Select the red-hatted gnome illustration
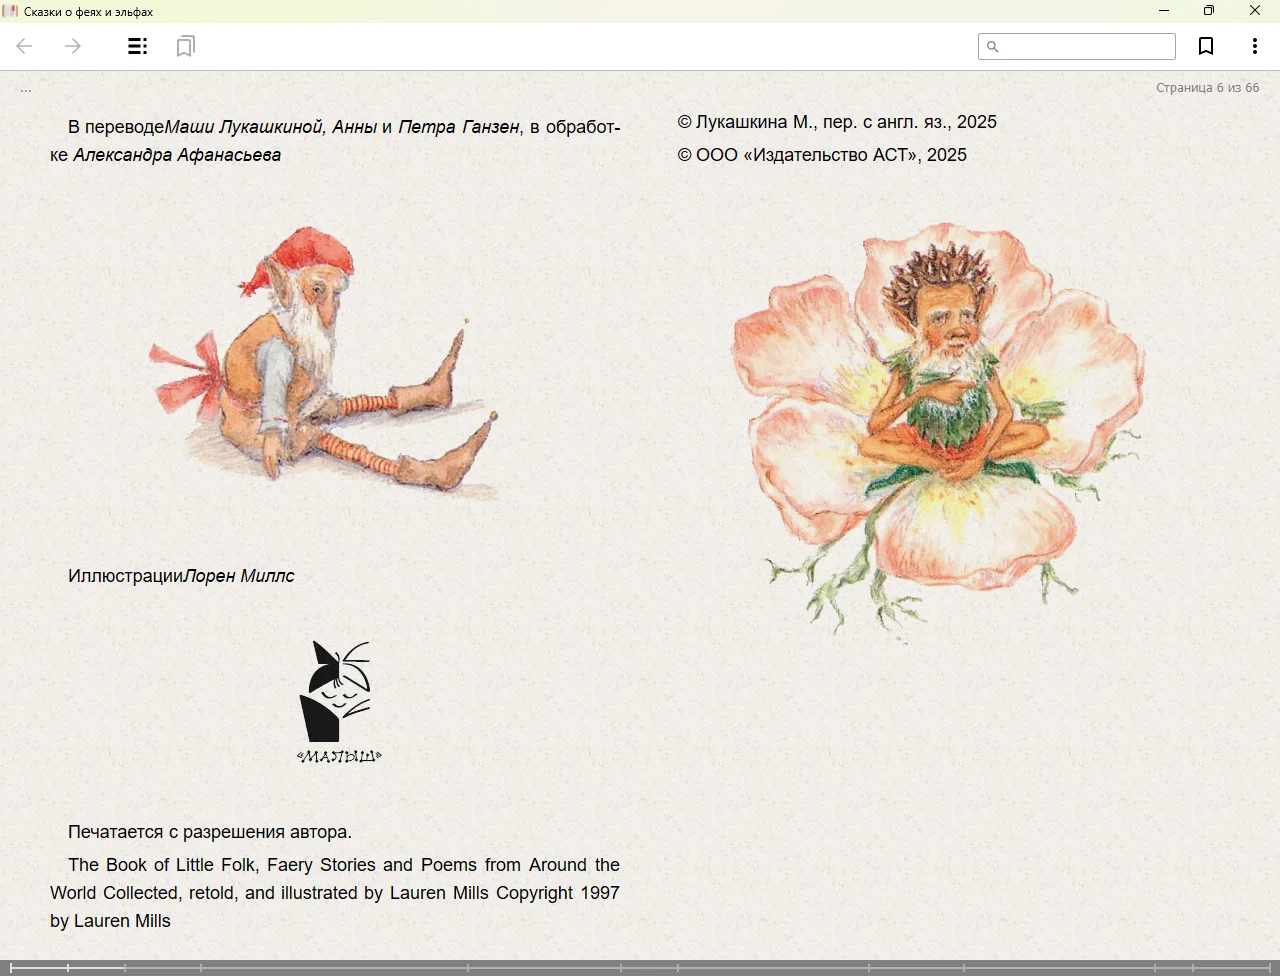Viewport: 1280px width, 976px height. coord(325,365)
